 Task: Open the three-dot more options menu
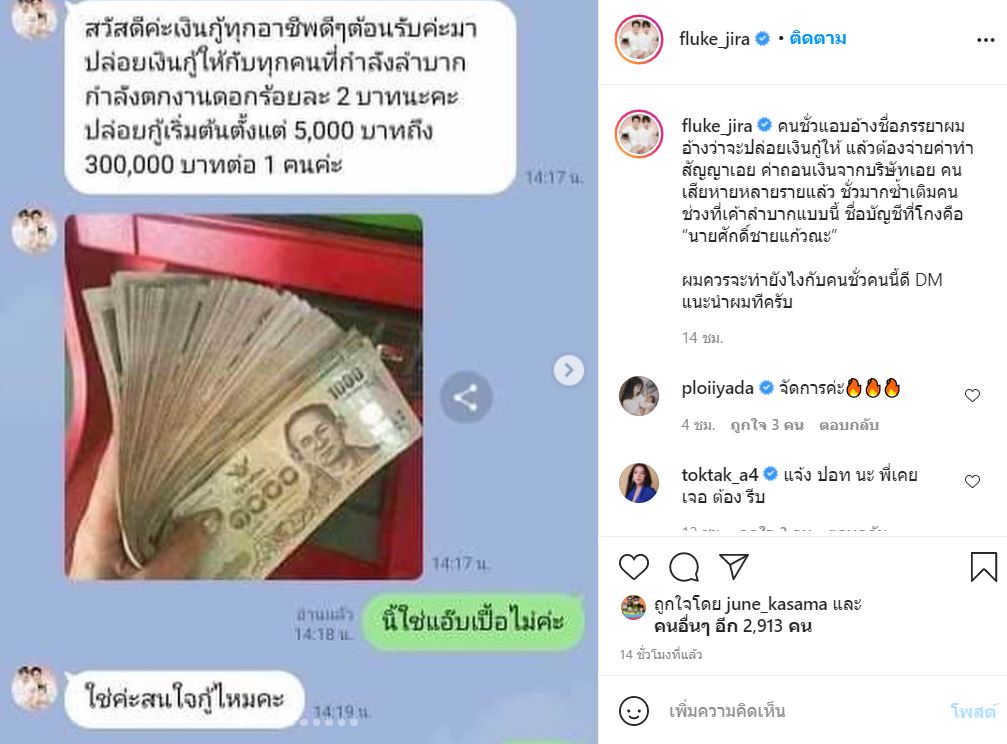click(x=985, y=40)
